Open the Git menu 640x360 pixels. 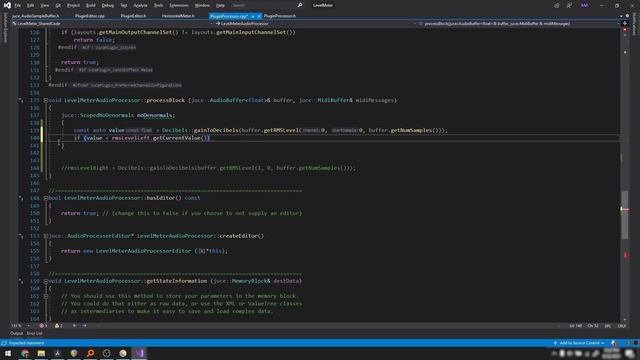coord(58,5)
